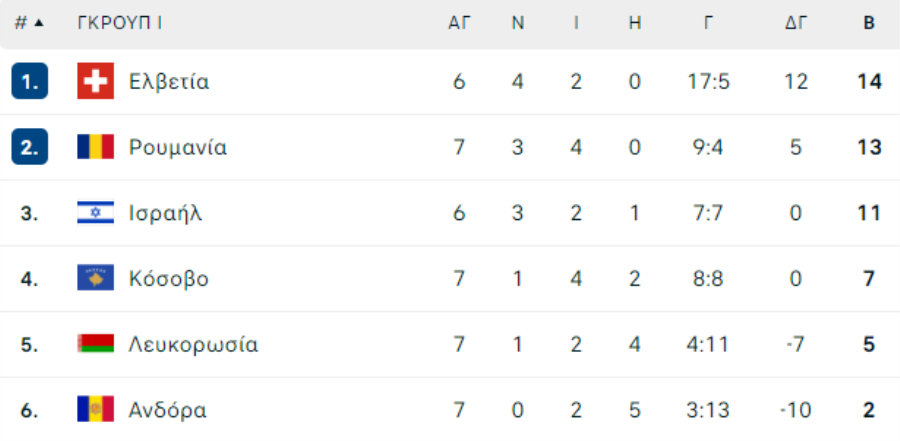This screenshot has height=441, width=900.
Task: Open the Ελβετία team link
Action: [169, 82]
